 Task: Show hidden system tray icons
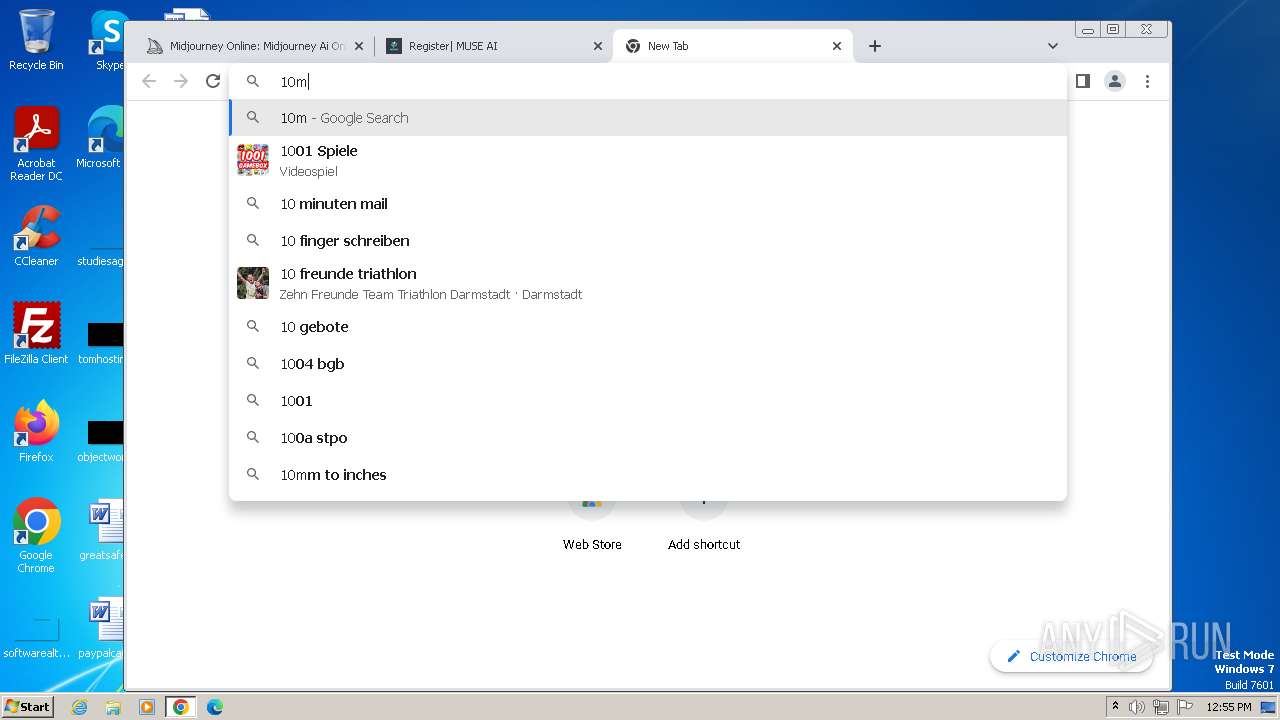(x=1115, y=707)
